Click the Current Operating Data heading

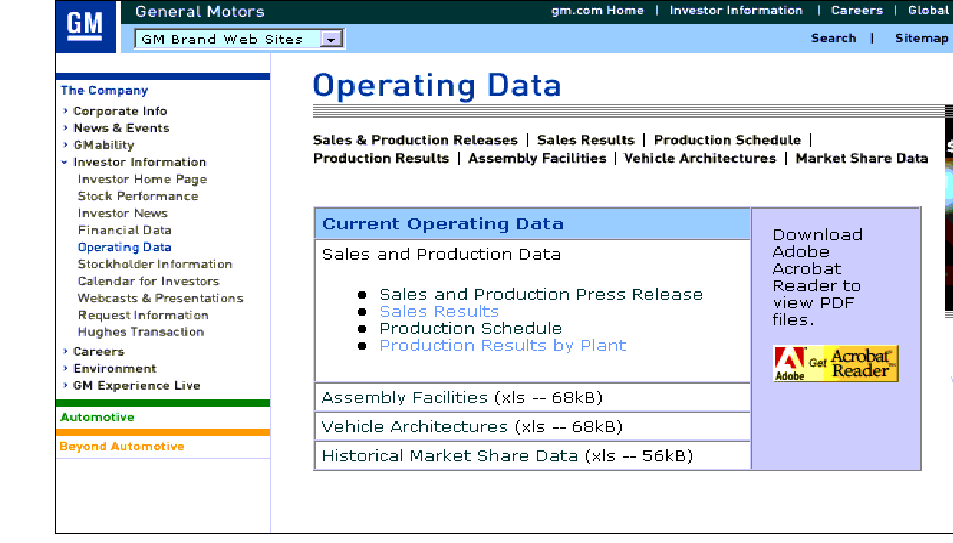click(x=442, y=224)
